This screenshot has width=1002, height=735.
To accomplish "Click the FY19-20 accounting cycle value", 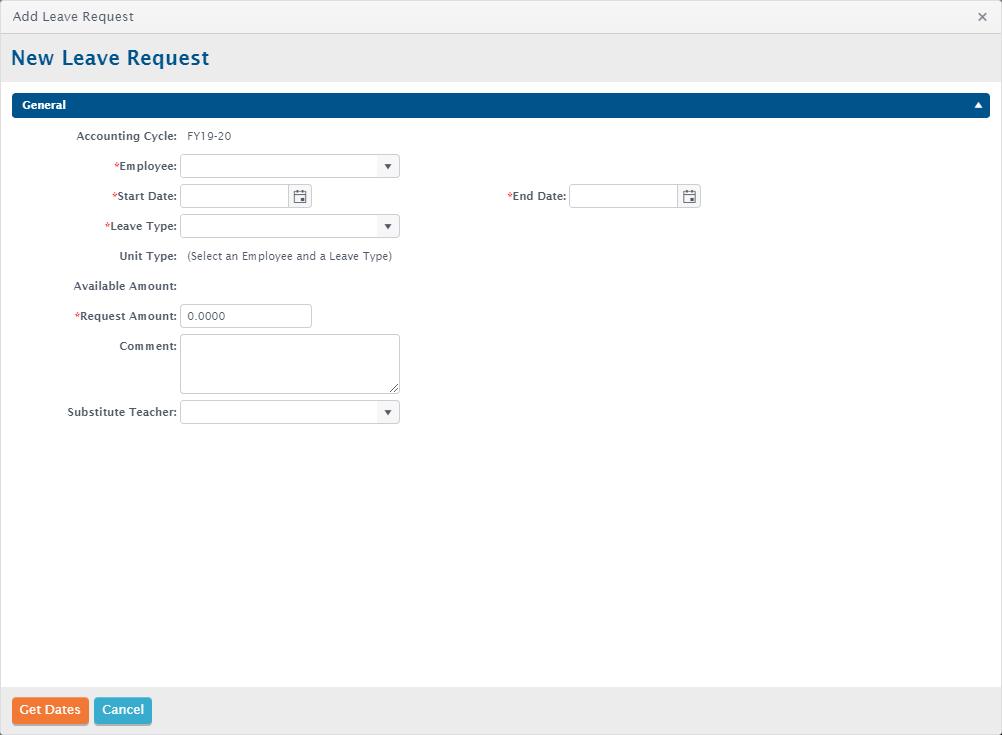I will point(209,136).
